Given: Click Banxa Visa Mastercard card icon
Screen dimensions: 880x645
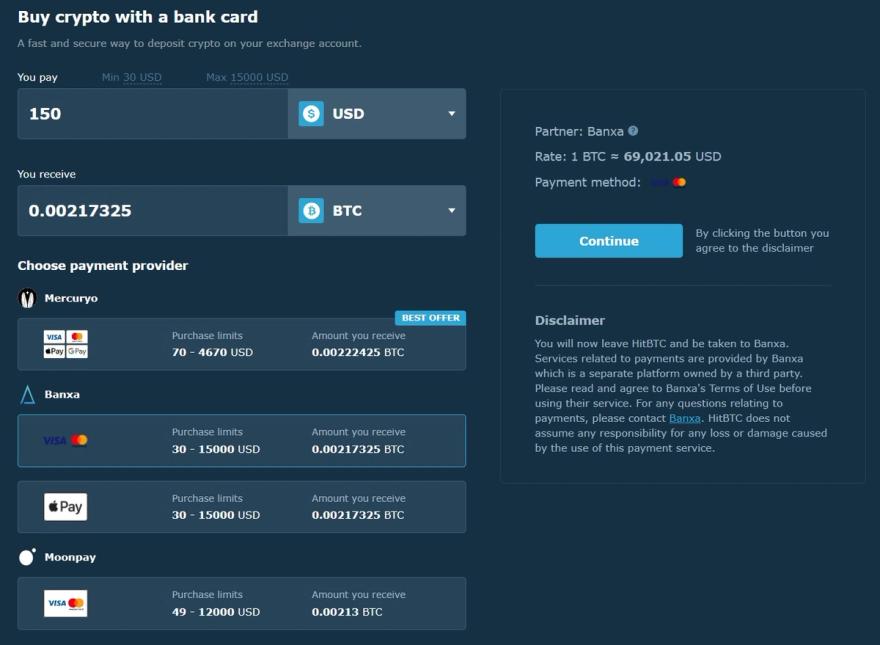Looking at the screenshot, I should (65, 440).
